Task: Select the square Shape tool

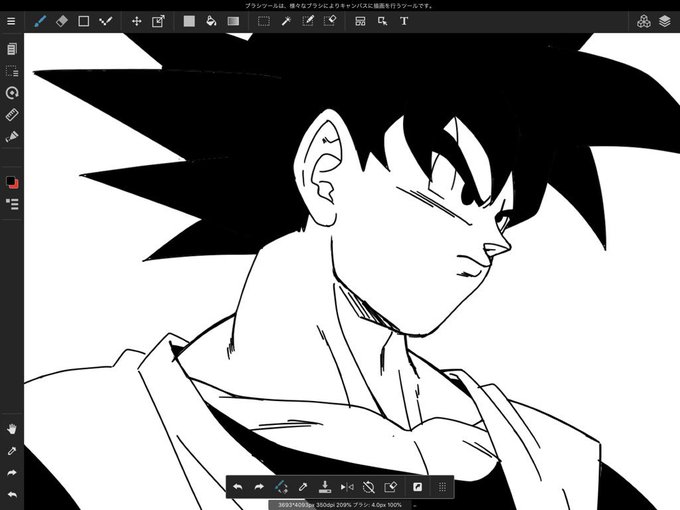Action: [x=84, y=21]
